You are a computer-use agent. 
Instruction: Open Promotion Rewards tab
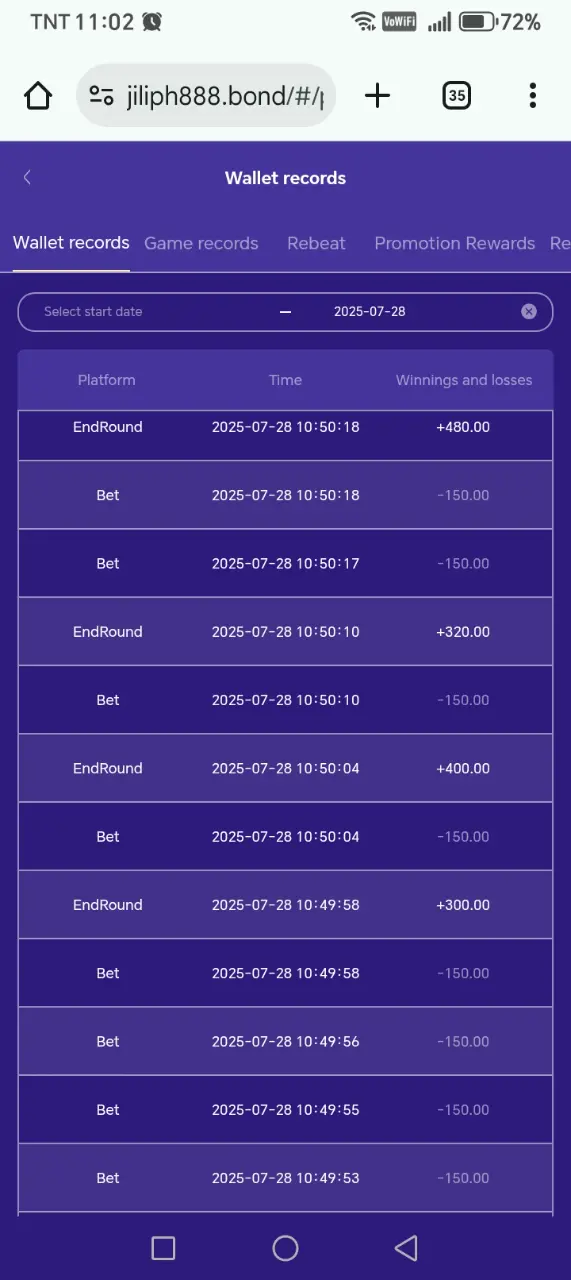[x=455, y=243]
